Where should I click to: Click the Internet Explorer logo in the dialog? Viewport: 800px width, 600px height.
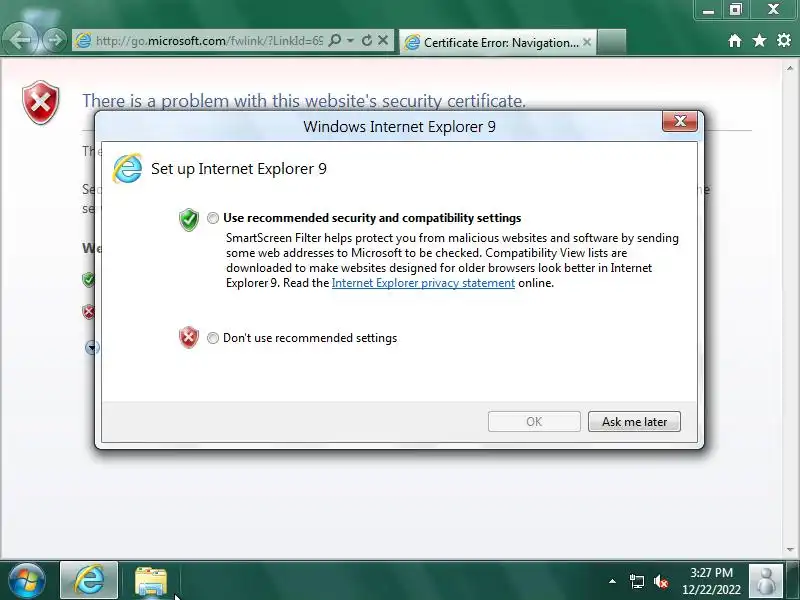coord(127,168)
